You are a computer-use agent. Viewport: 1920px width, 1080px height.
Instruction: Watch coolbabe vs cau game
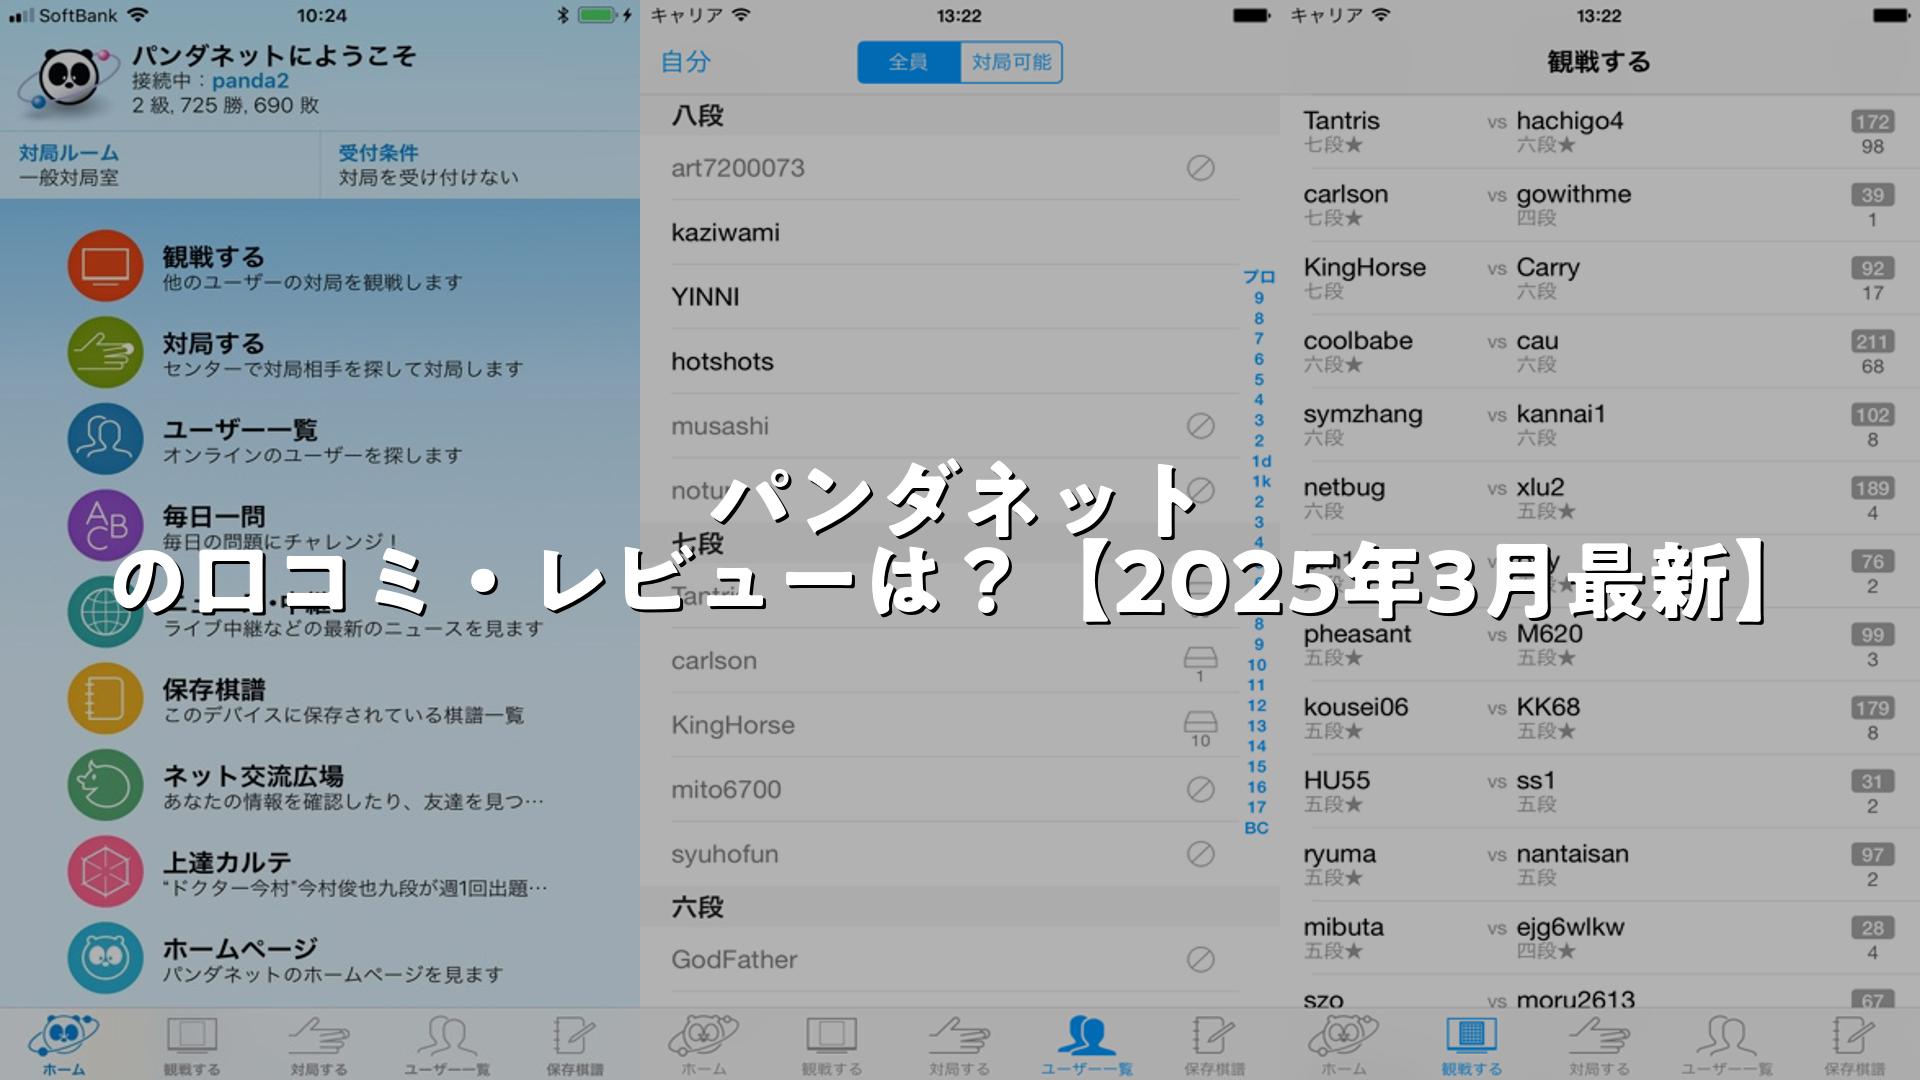pos(1600,352)
